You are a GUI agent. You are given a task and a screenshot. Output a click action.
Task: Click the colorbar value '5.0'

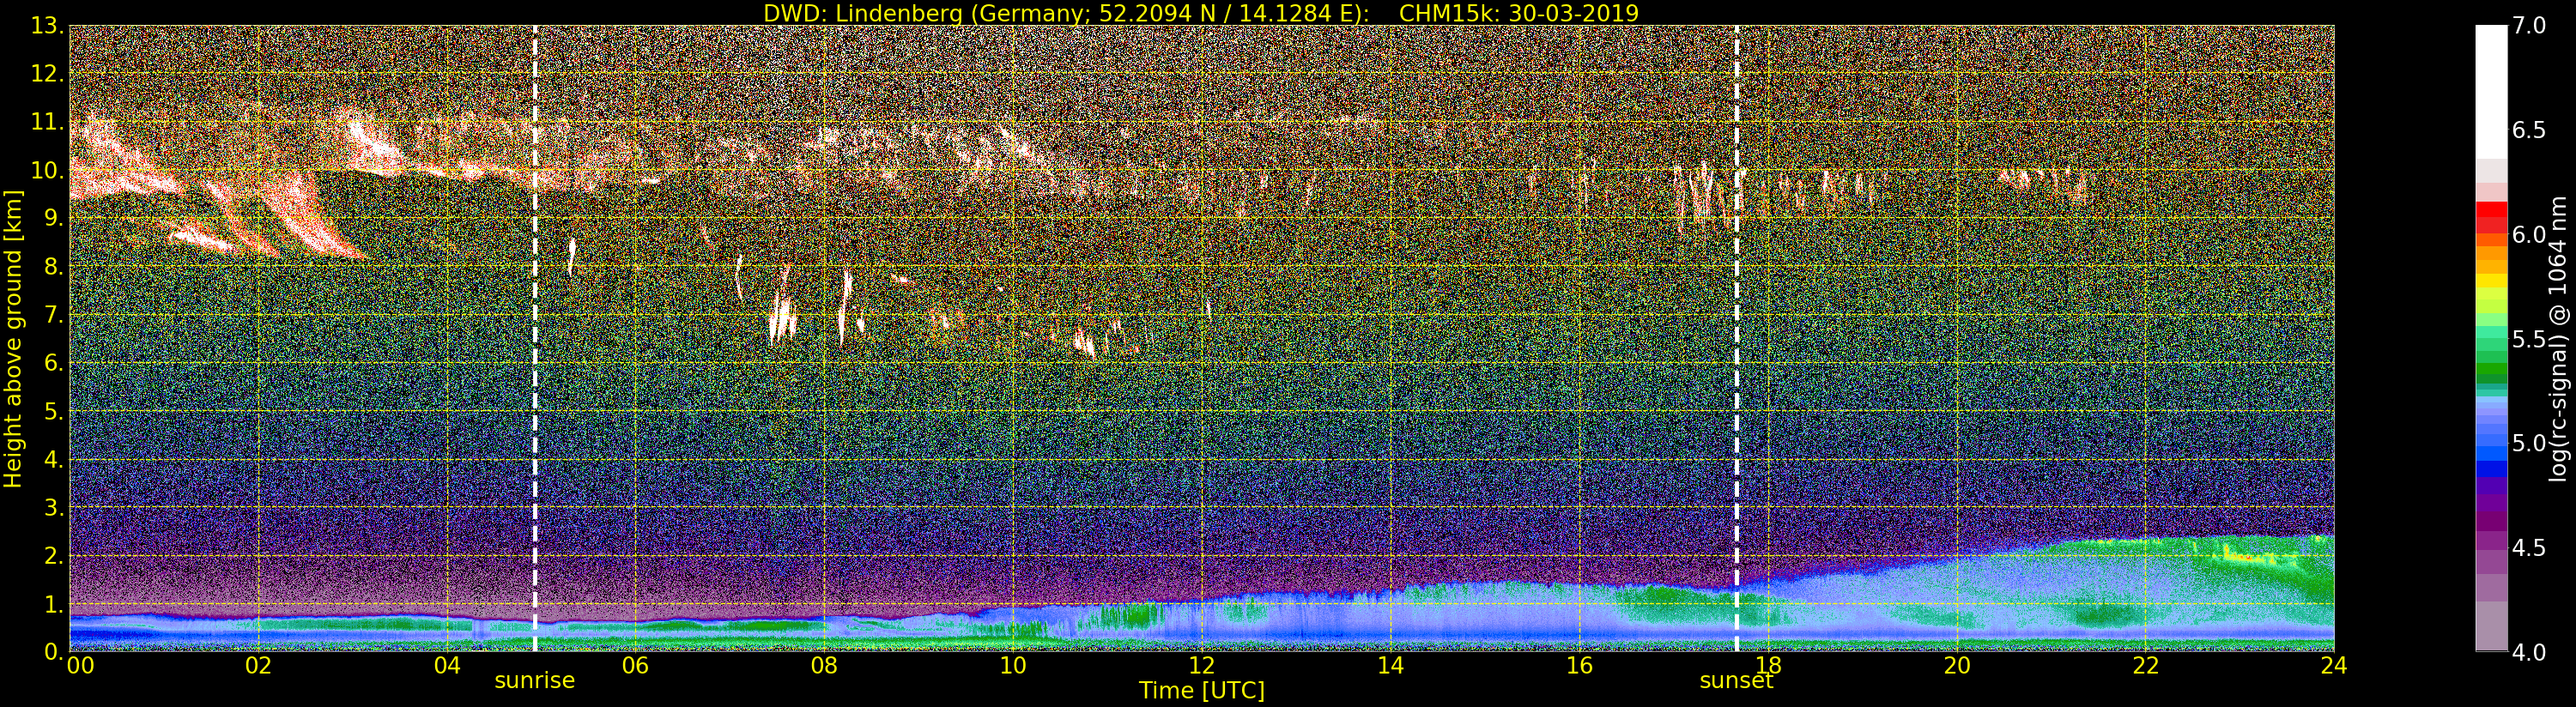2529,443
